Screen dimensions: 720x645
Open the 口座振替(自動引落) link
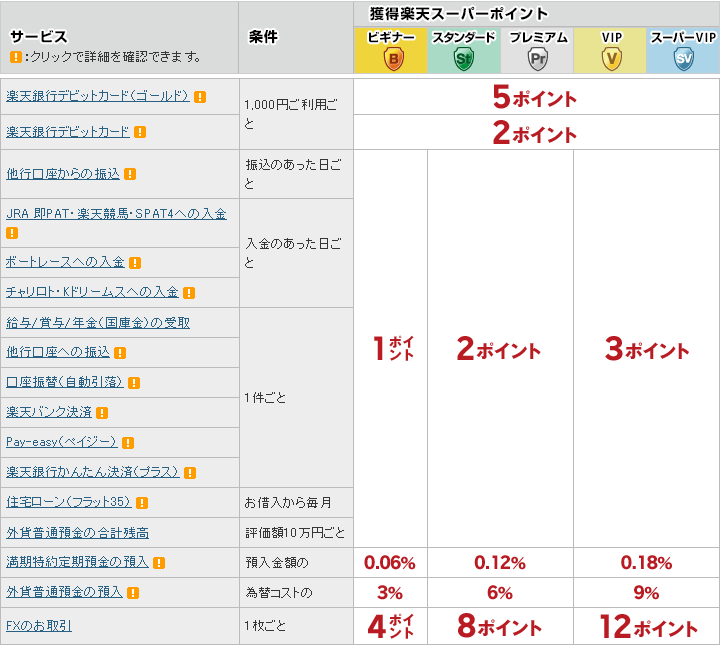(x=65, y=382)
